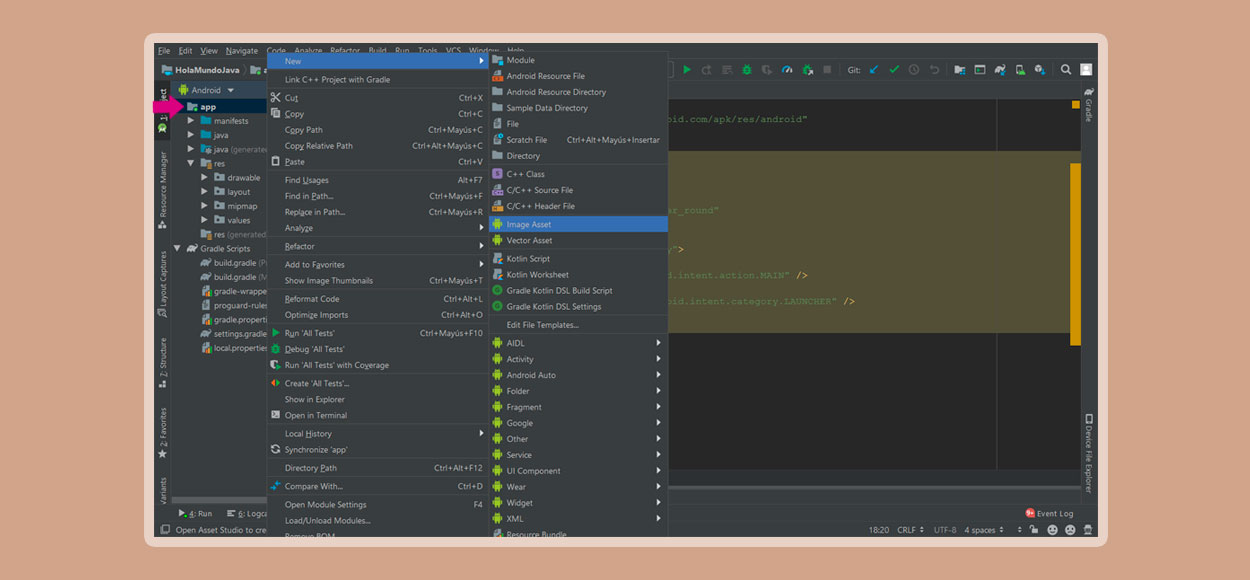The height and width of the screenshot is (580, 1250).
Task: Open the View menu
Action: click(x=209, y=51)
